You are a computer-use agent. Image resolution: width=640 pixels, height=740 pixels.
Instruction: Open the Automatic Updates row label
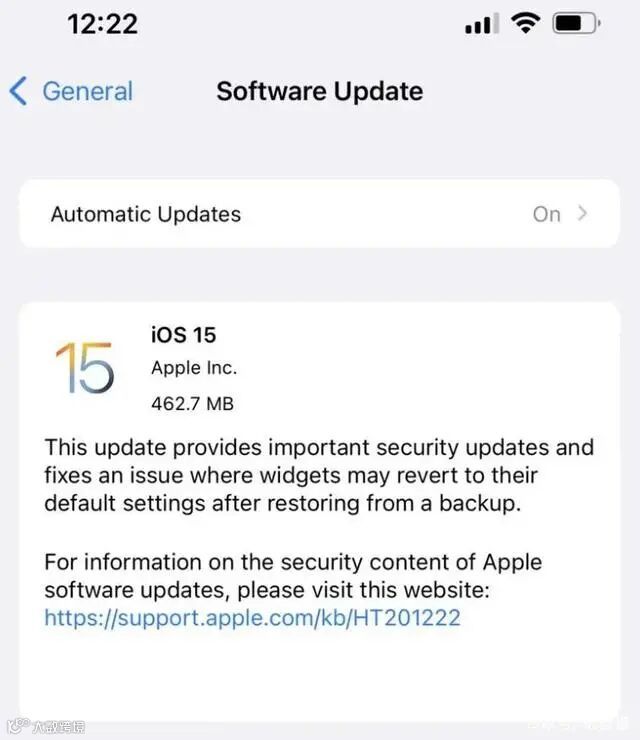[x=146, y=214]
